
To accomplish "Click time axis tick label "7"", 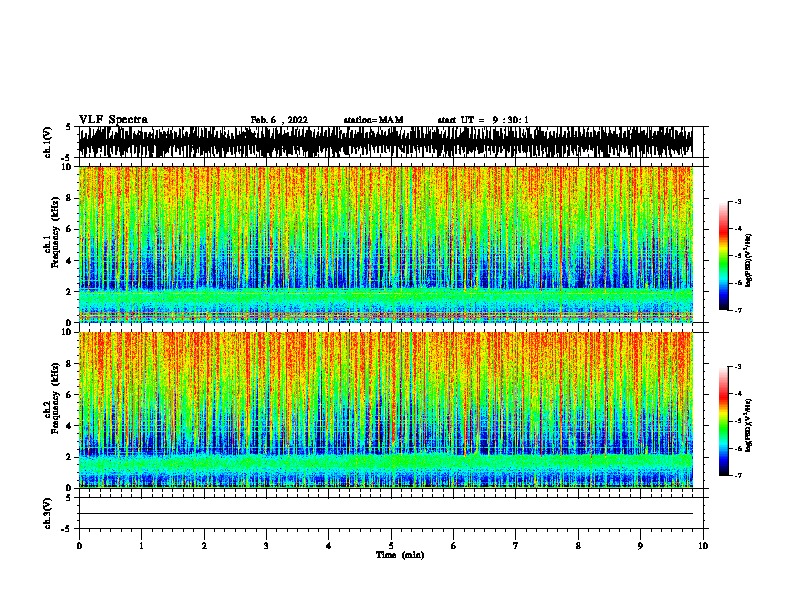I will pos(516,546).
